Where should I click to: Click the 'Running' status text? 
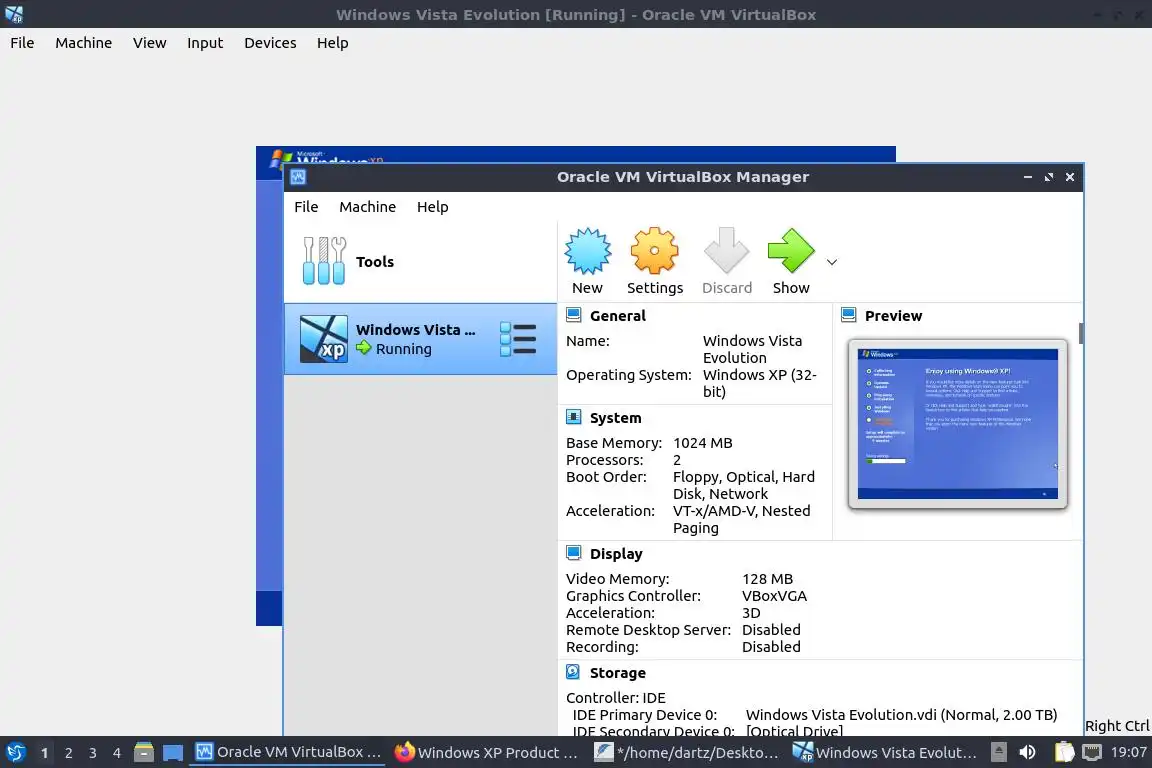pyautogui.click(x=403, y=349)
